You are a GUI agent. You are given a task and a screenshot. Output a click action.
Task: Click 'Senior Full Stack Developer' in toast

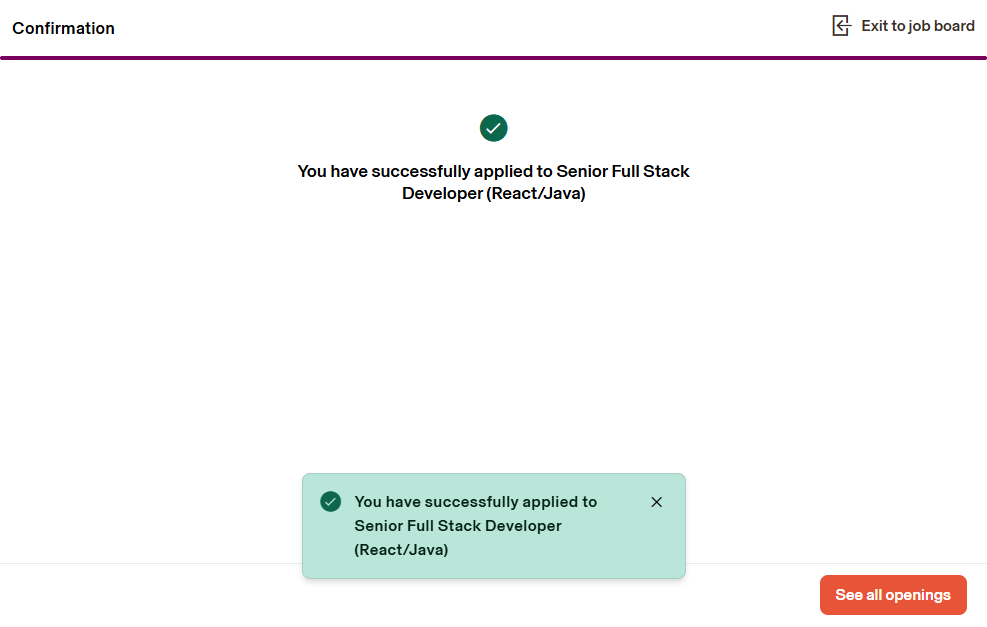pos(458,526)
